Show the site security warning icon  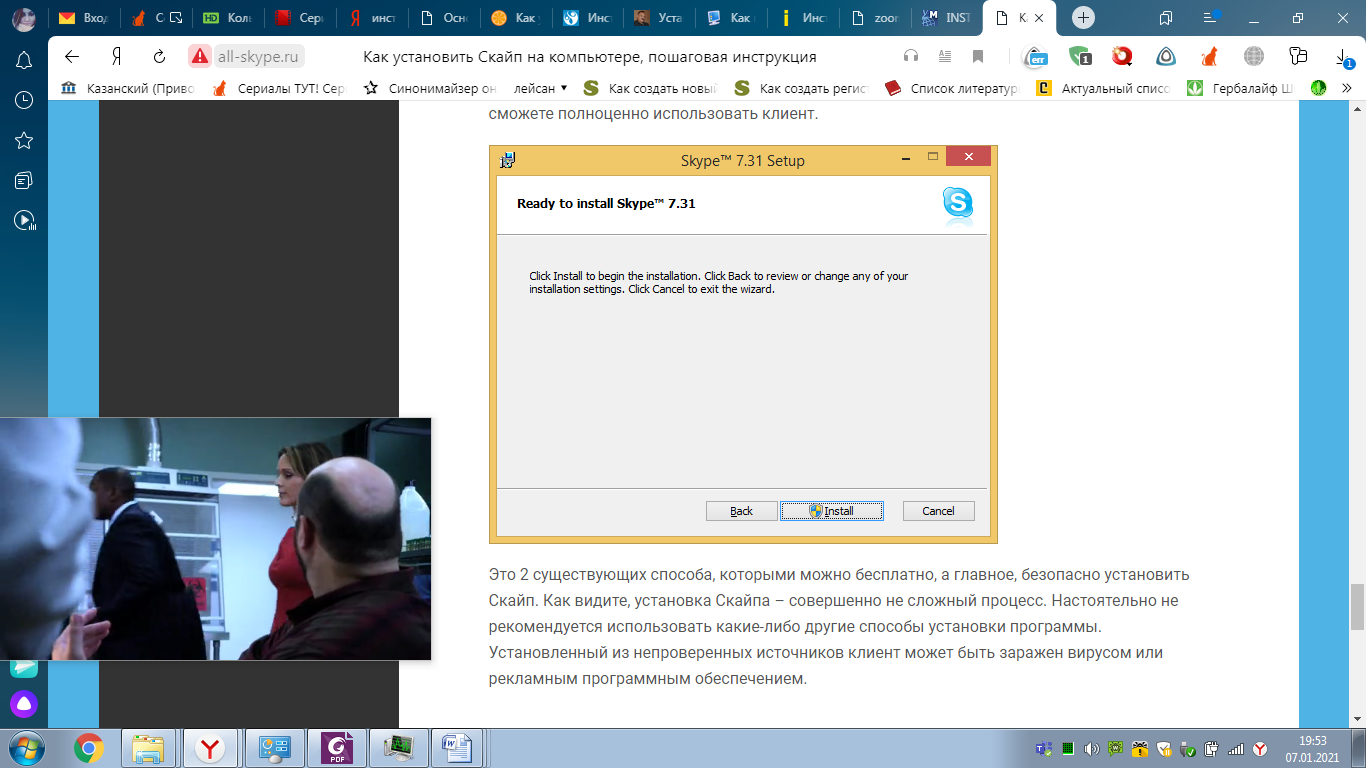[200, 56]
